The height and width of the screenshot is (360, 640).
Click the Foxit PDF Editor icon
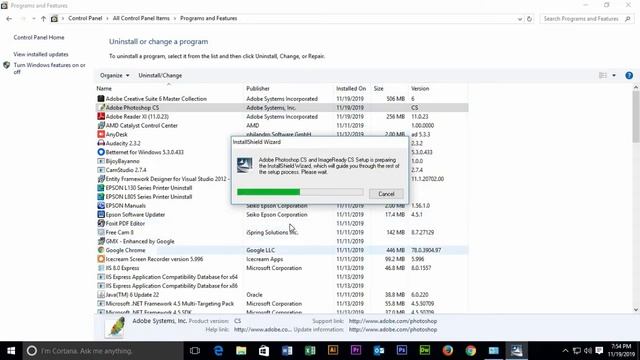click(101, 223)
